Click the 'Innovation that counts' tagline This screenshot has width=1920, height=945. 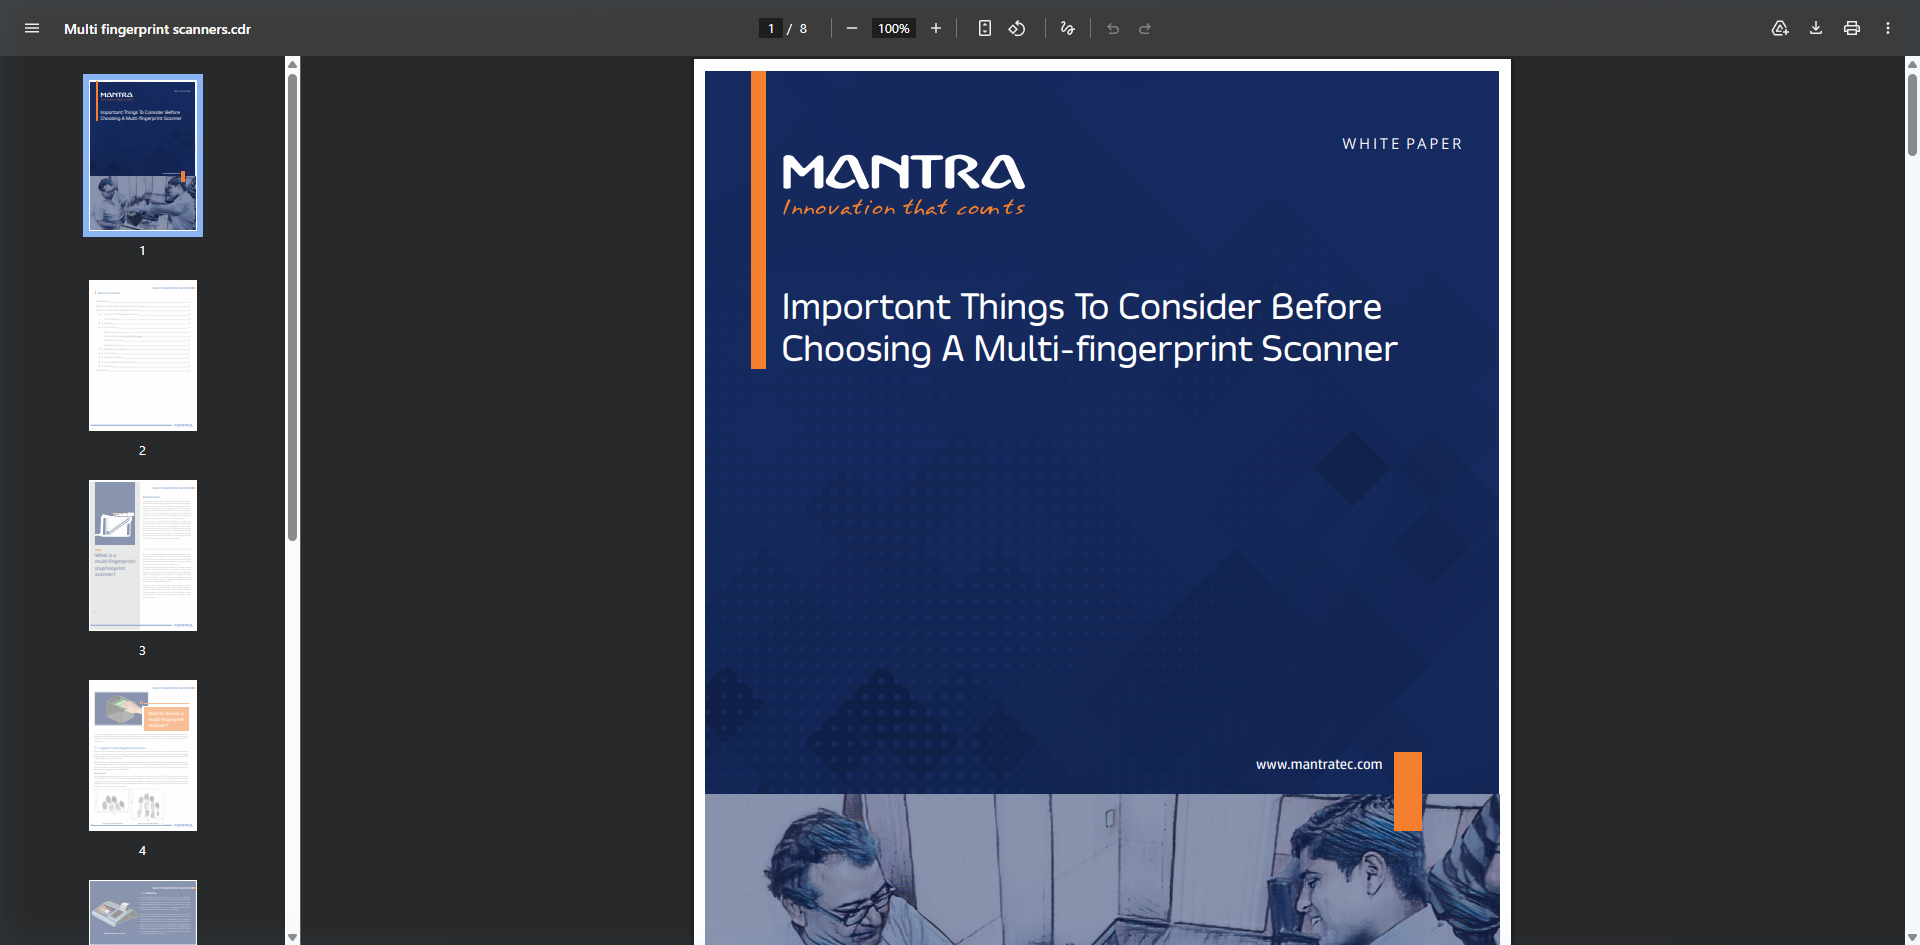(x=903, y=208)
